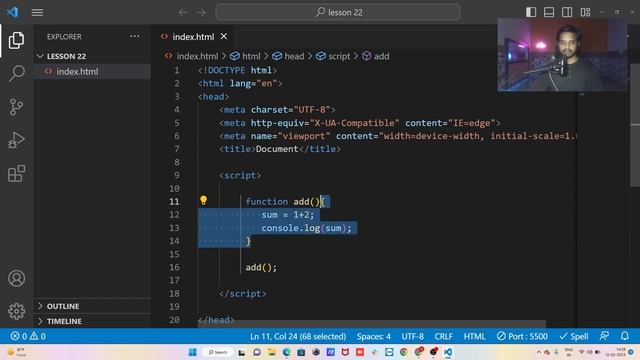Image resolution: width=640 pixels, height=360 pixels.
Task: Click the VS Code logo icon
Action: coord(12,12)
